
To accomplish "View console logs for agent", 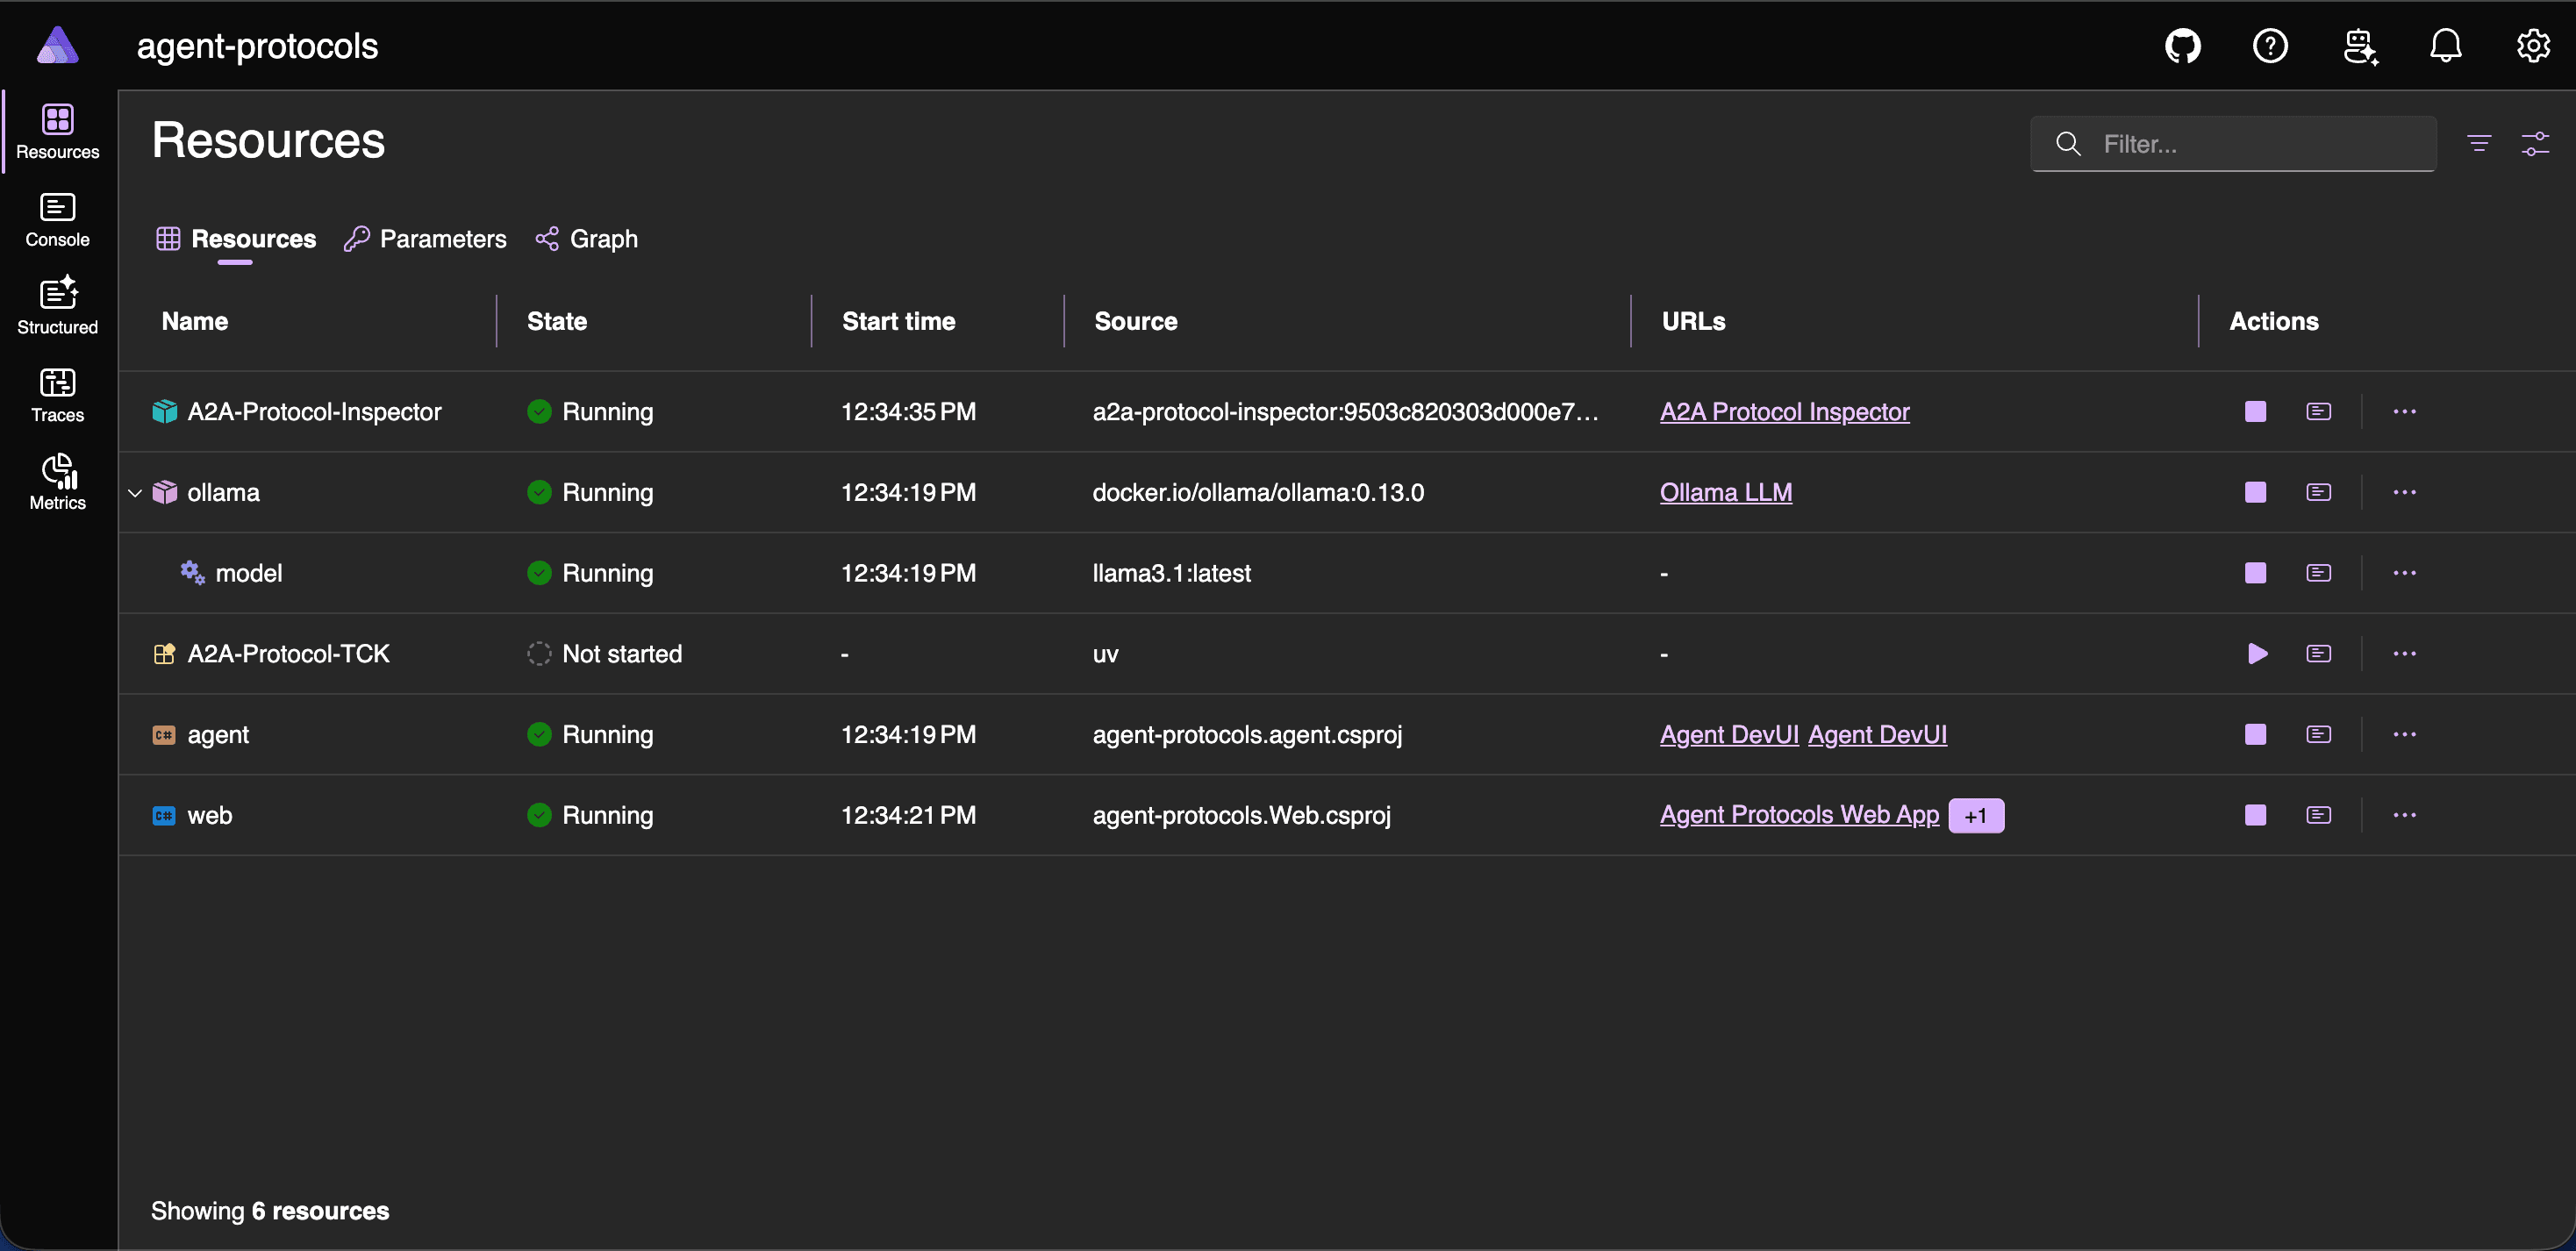I will (2319, 735).
